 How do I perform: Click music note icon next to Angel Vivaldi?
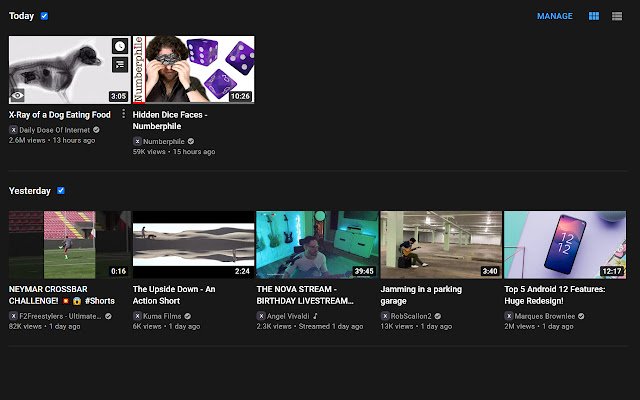[315, 316]
